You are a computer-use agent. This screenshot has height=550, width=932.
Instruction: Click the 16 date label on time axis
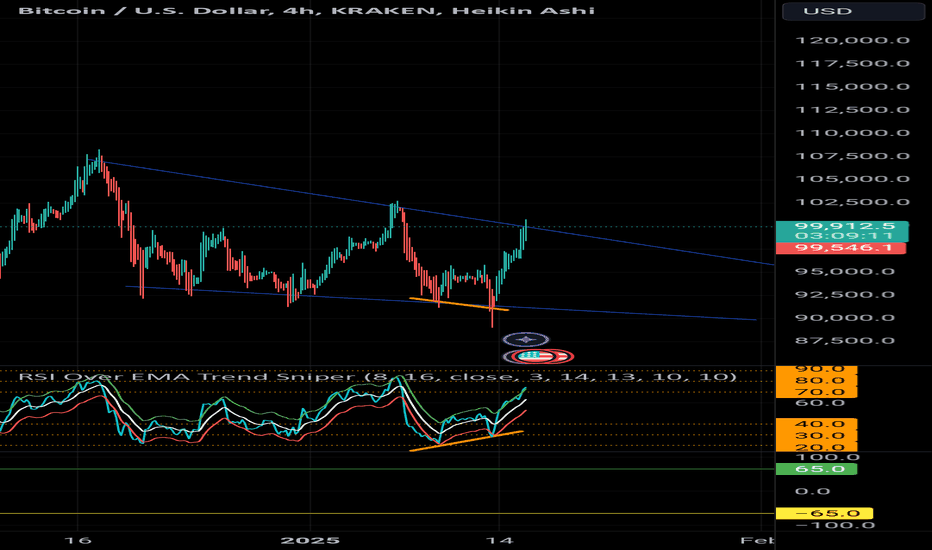[78, 540]
